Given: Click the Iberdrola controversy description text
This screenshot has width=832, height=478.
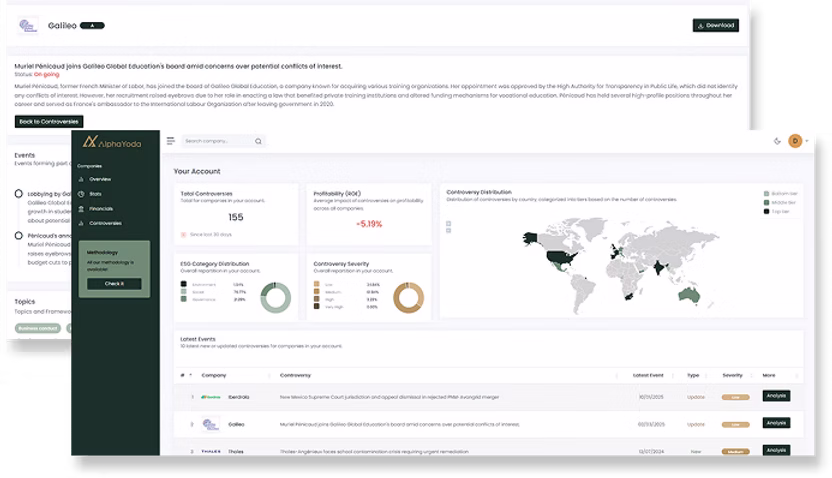Looking at the screenshot, I should click(389, 397).
